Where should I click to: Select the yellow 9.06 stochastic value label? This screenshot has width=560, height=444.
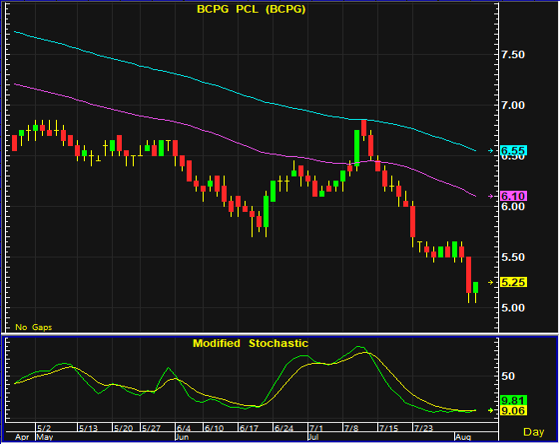click(x=513, y=411)
